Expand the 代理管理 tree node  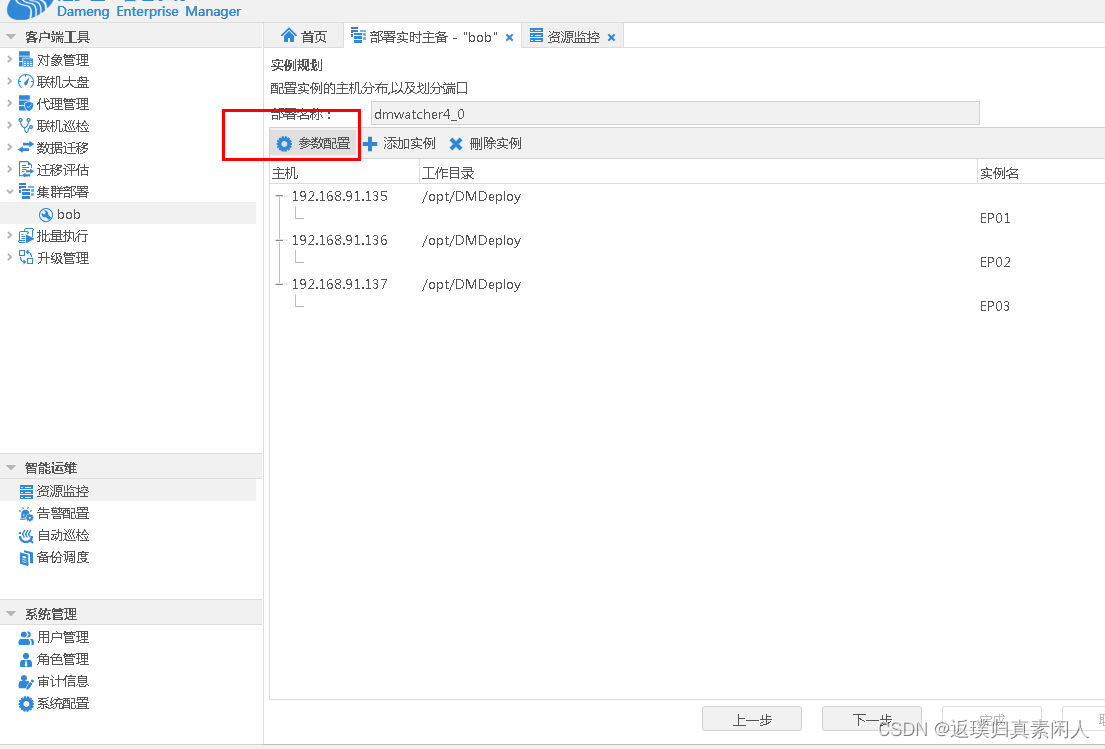9,103
